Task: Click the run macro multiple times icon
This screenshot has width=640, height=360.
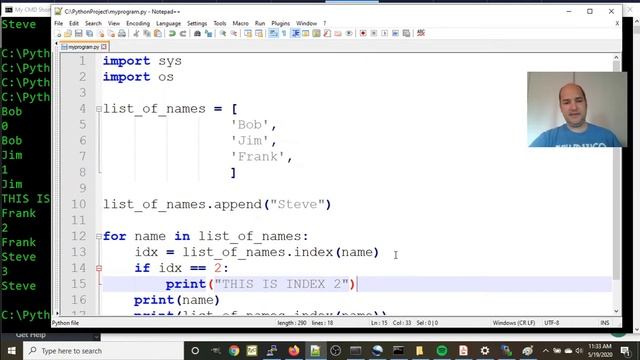Action: click(x=395, y=33)
